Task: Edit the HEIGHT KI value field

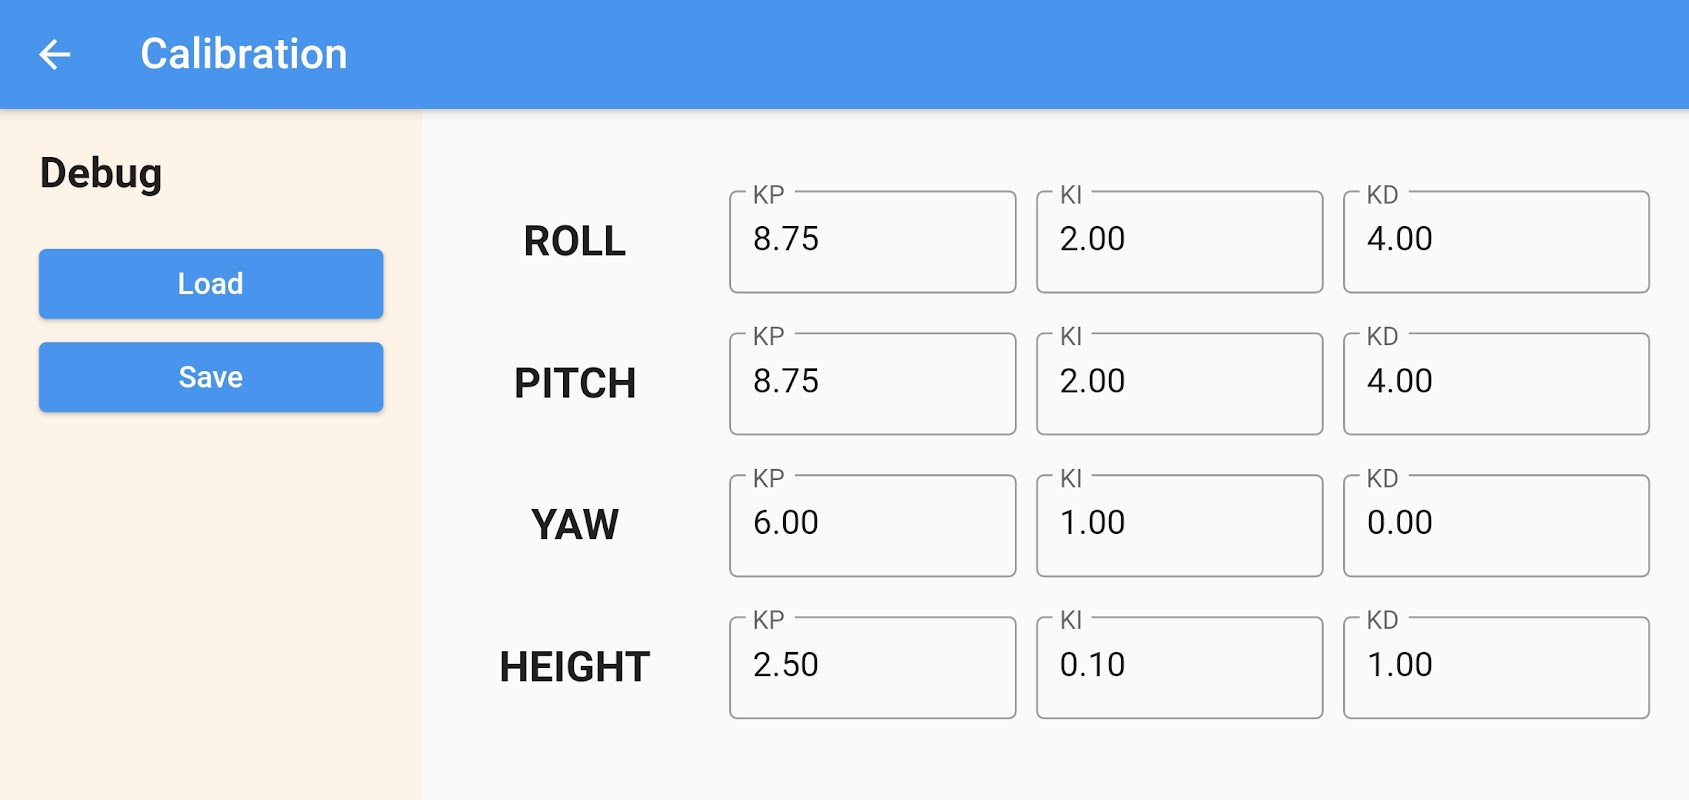Action: tap(1179, 668)
